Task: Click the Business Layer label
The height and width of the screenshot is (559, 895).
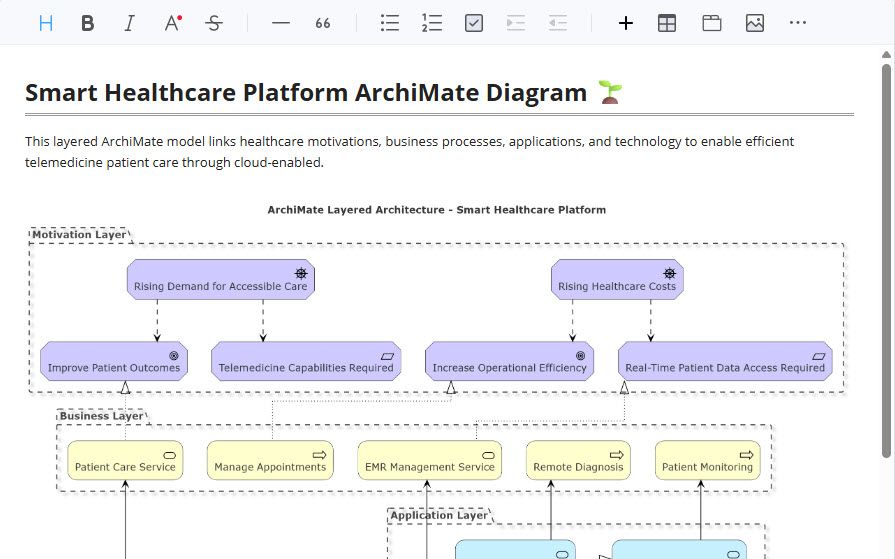Action: click(101, 416)
